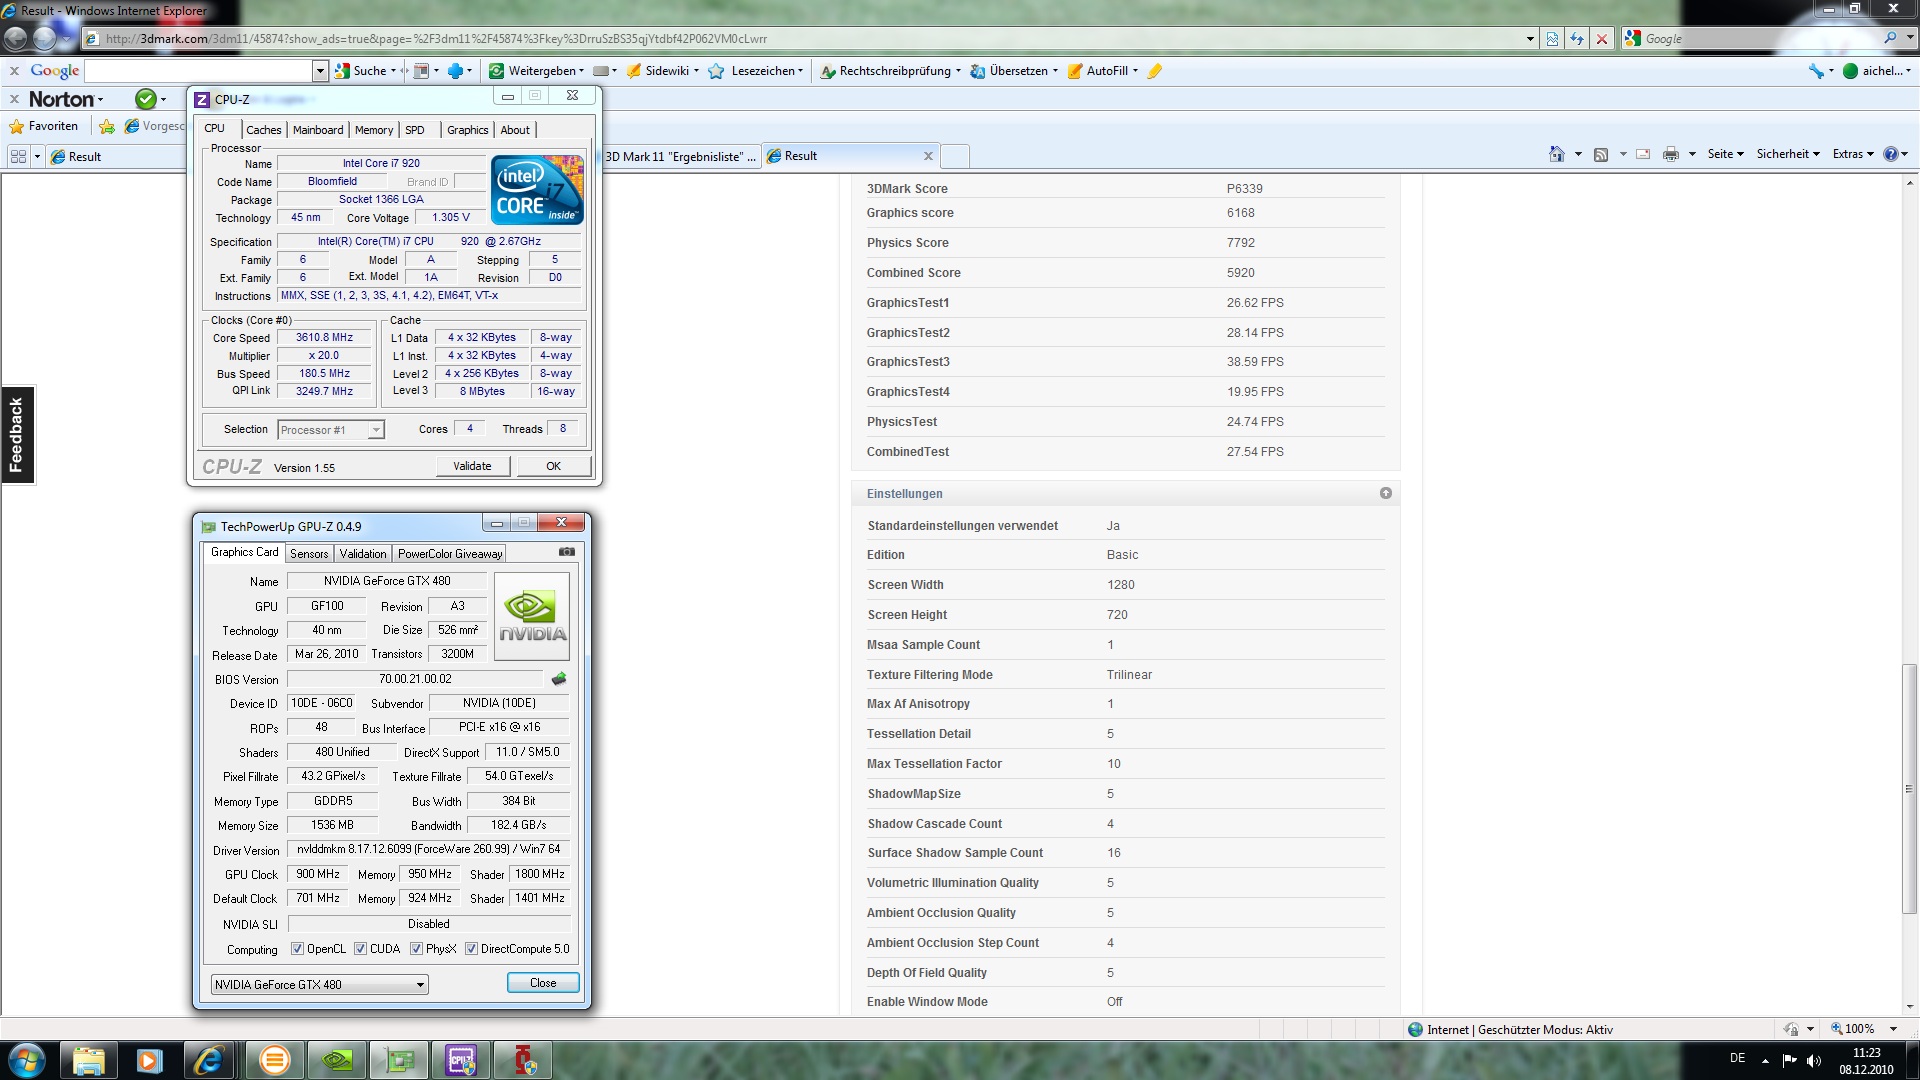Click the refresh icon beside address bar
This screenshot has height=1080, width=1920.
(x=1577, y=39)
